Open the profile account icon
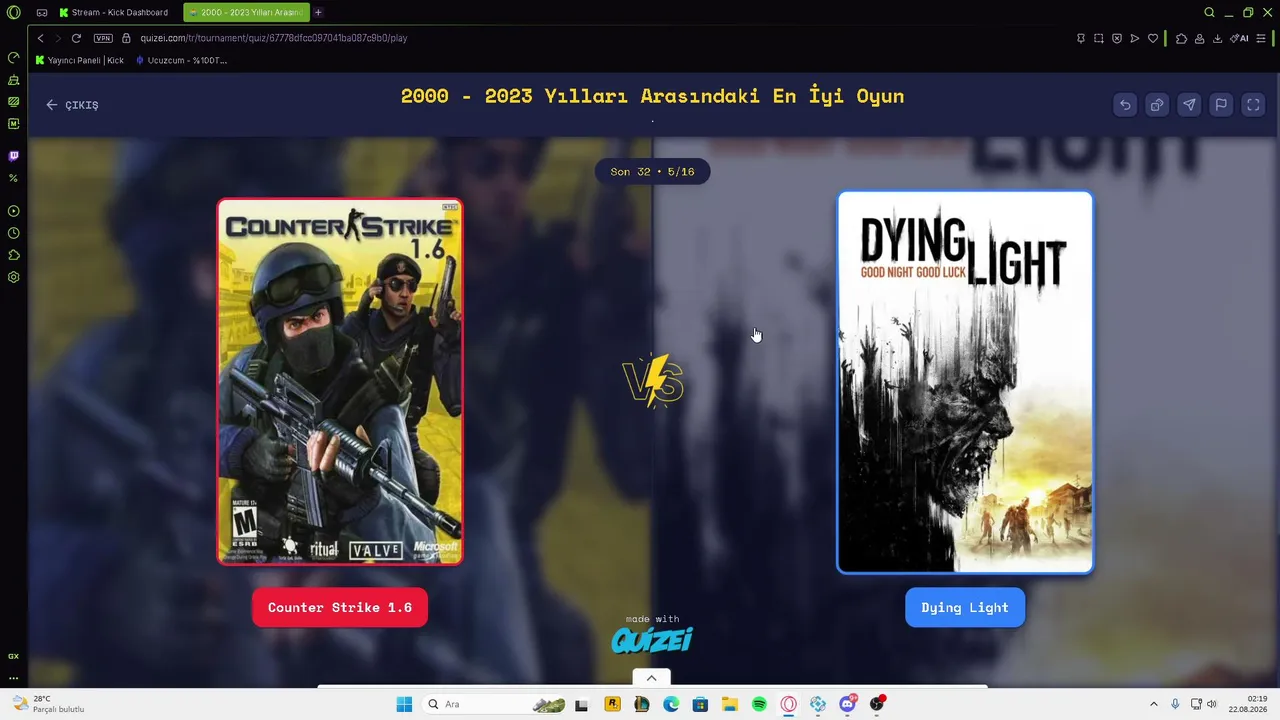The image size is (1280, 720). (1199, 38)
